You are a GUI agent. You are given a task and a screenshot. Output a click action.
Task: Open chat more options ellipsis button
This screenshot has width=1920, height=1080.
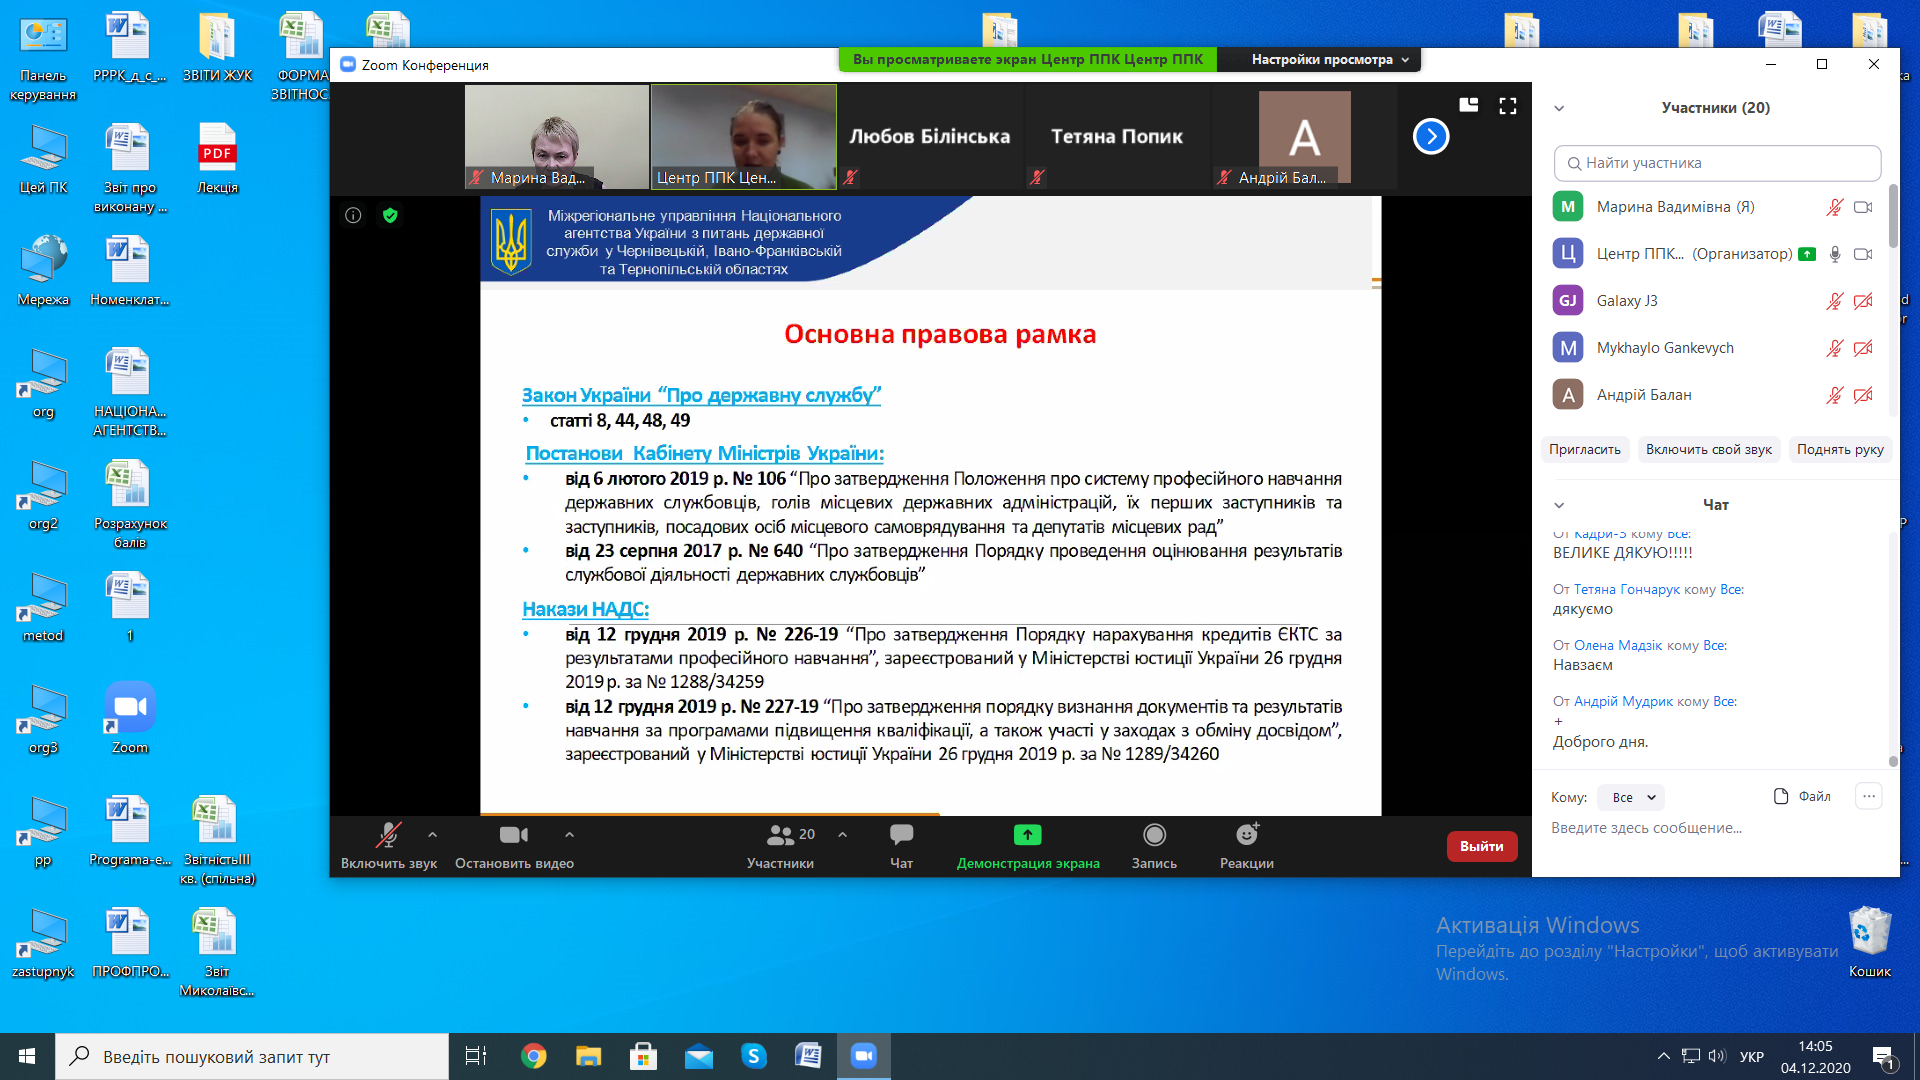coord(1869,796)
